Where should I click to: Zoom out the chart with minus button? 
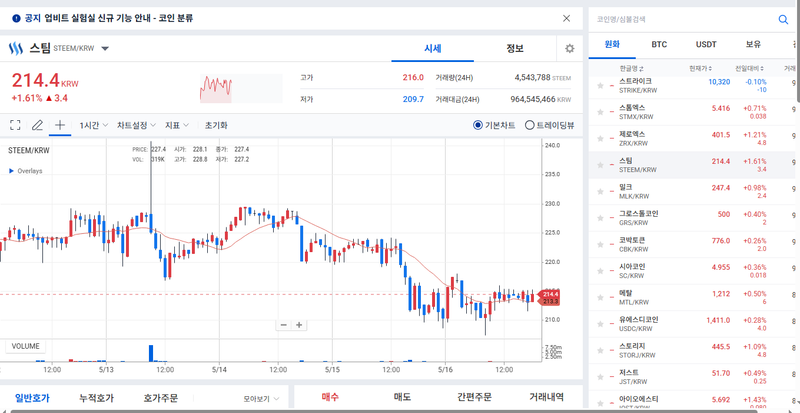click(284, 325)
